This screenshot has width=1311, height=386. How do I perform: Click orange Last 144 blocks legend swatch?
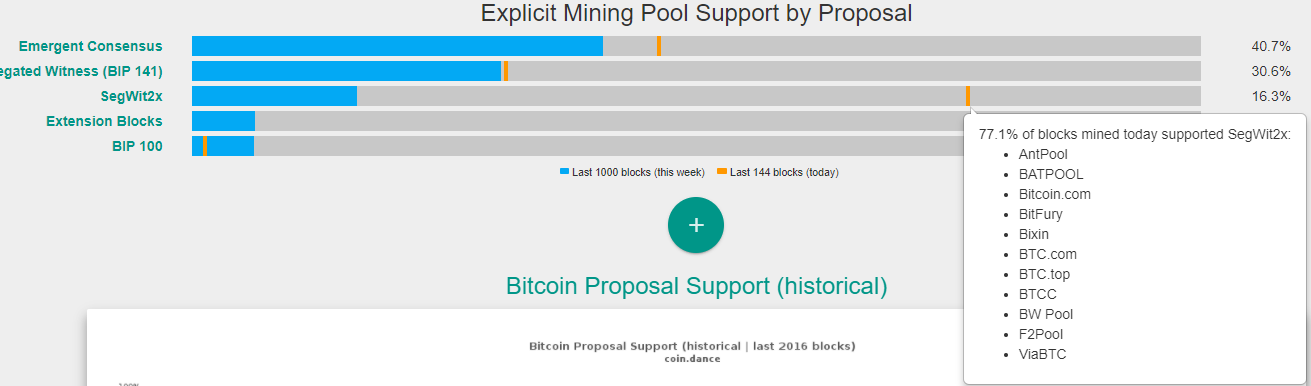click(x=722, y=172)
